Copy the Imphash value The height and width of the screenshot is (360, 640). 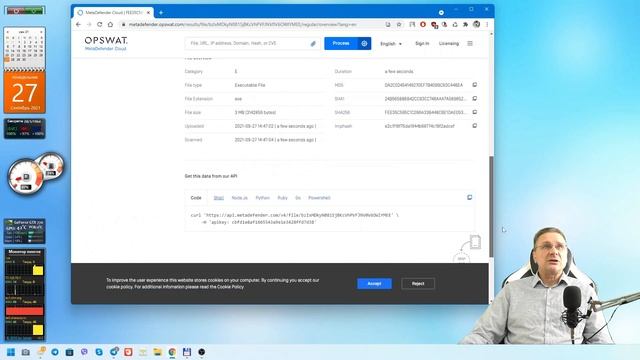click(x=475, y=126)
